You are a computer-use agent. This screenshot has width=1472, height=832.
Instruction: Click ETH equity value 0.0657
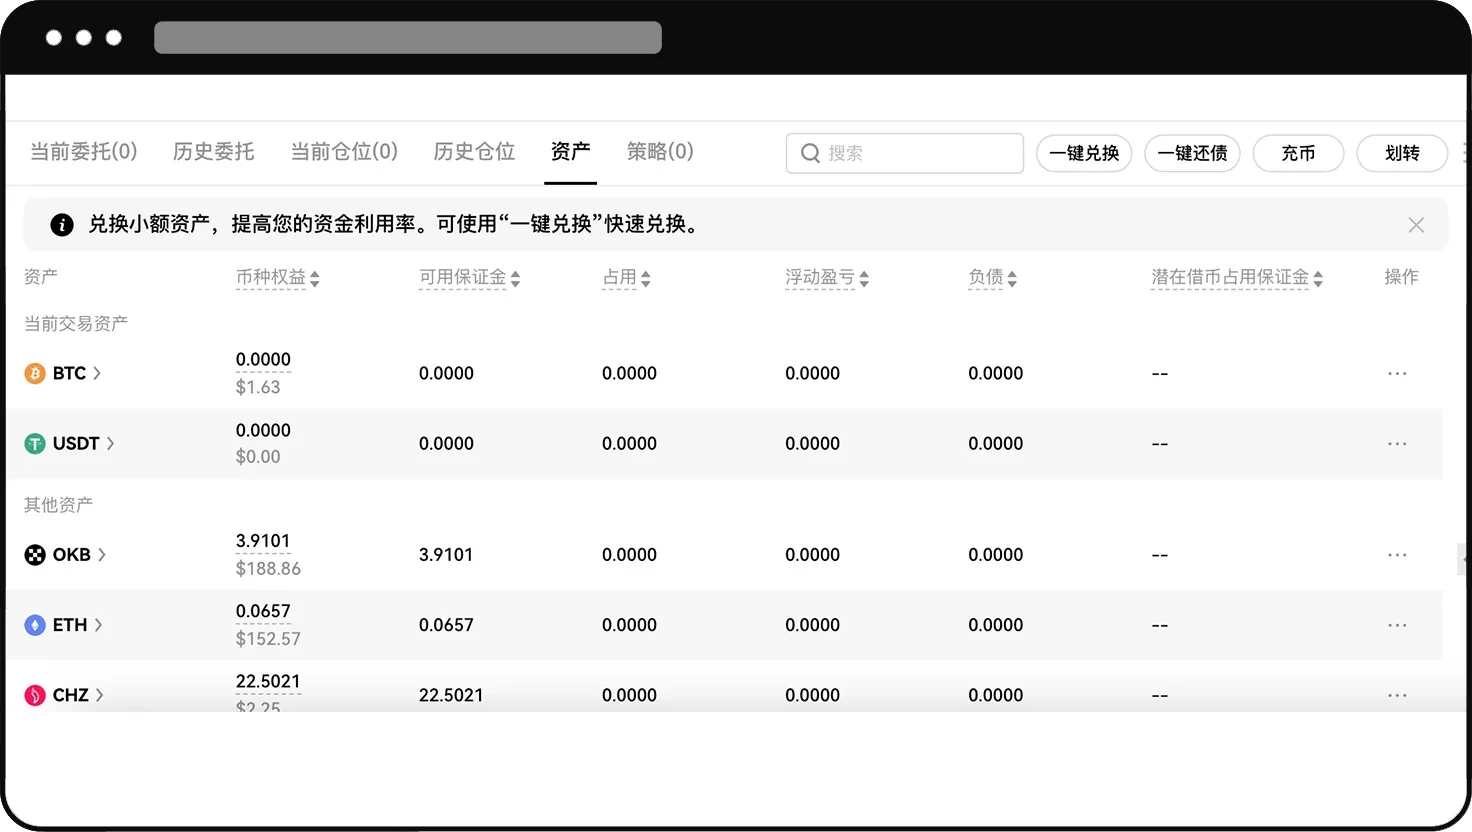(263, 611)
